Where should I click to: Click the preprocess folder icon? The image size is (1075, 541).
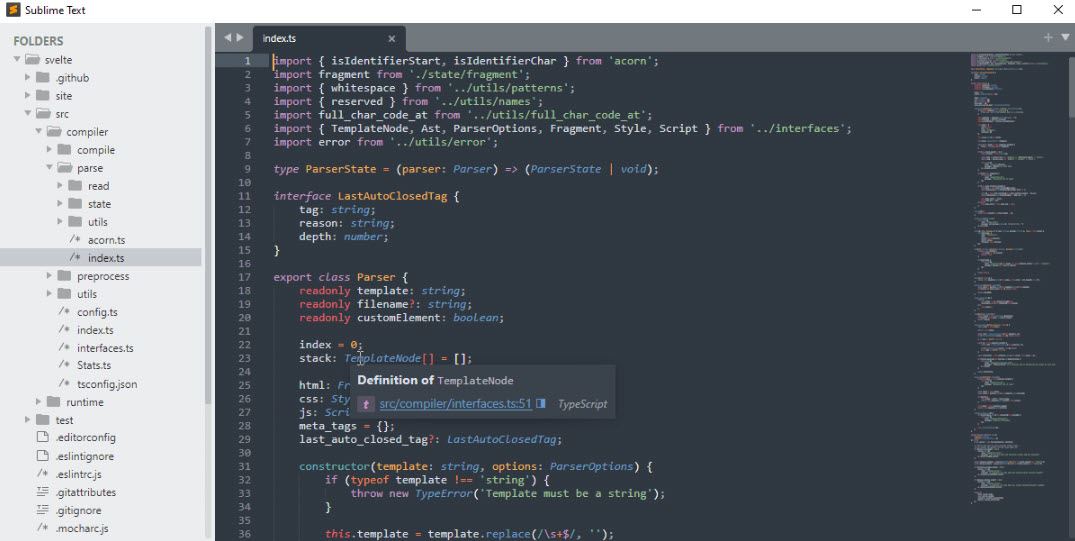(x=64, y=276)
